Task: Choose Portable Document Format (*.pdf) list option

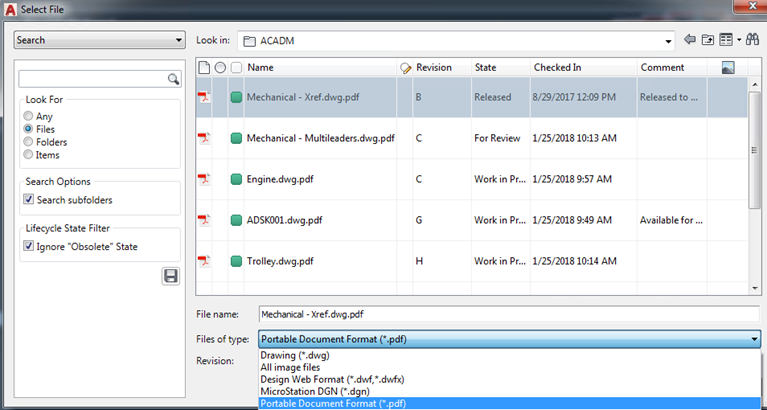Action: pos(509,404)
